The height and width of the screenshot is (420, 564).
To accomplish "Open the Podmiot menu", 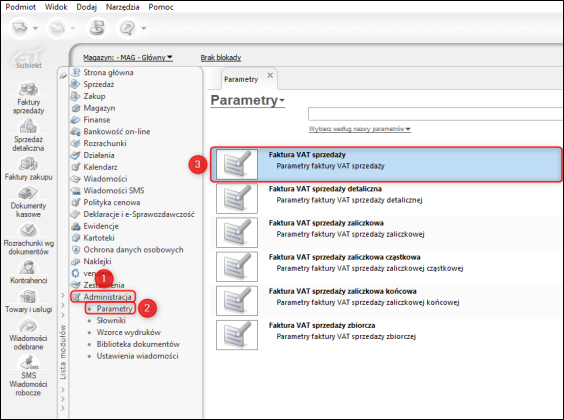I will [21, 7].
